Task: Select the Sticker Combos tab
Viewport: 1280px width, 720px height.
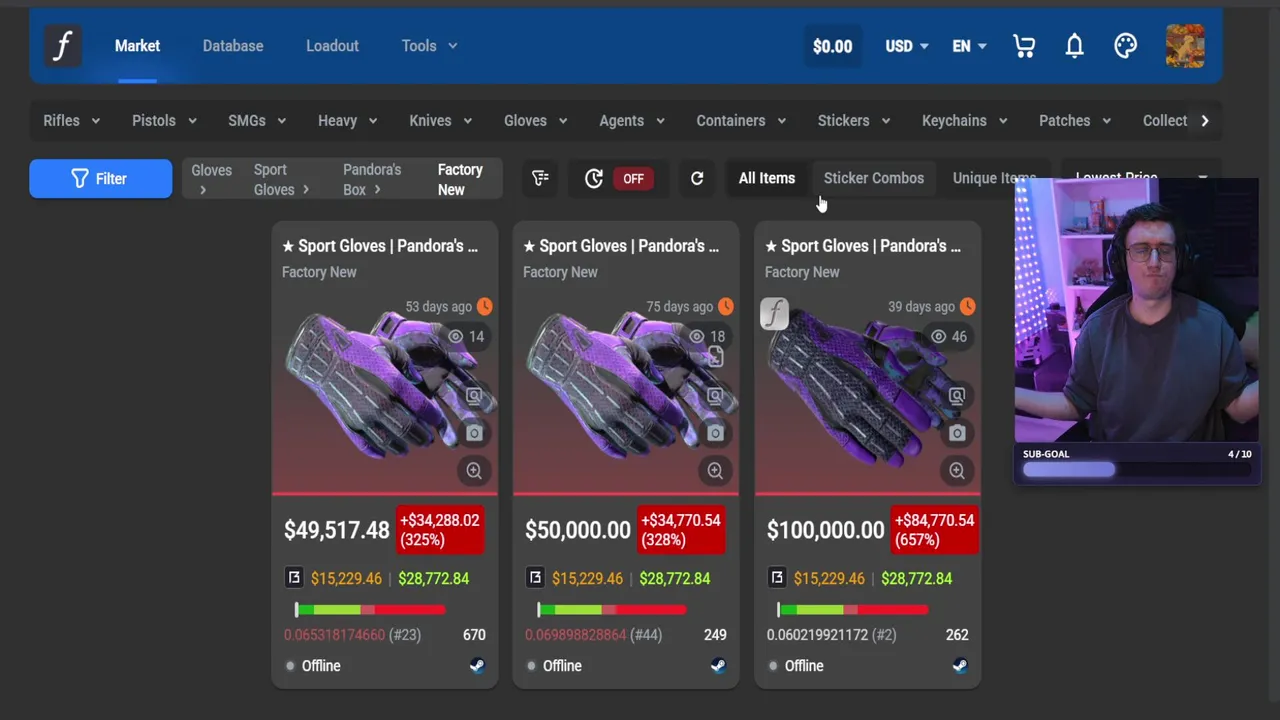Action: (x=874, y=178)
